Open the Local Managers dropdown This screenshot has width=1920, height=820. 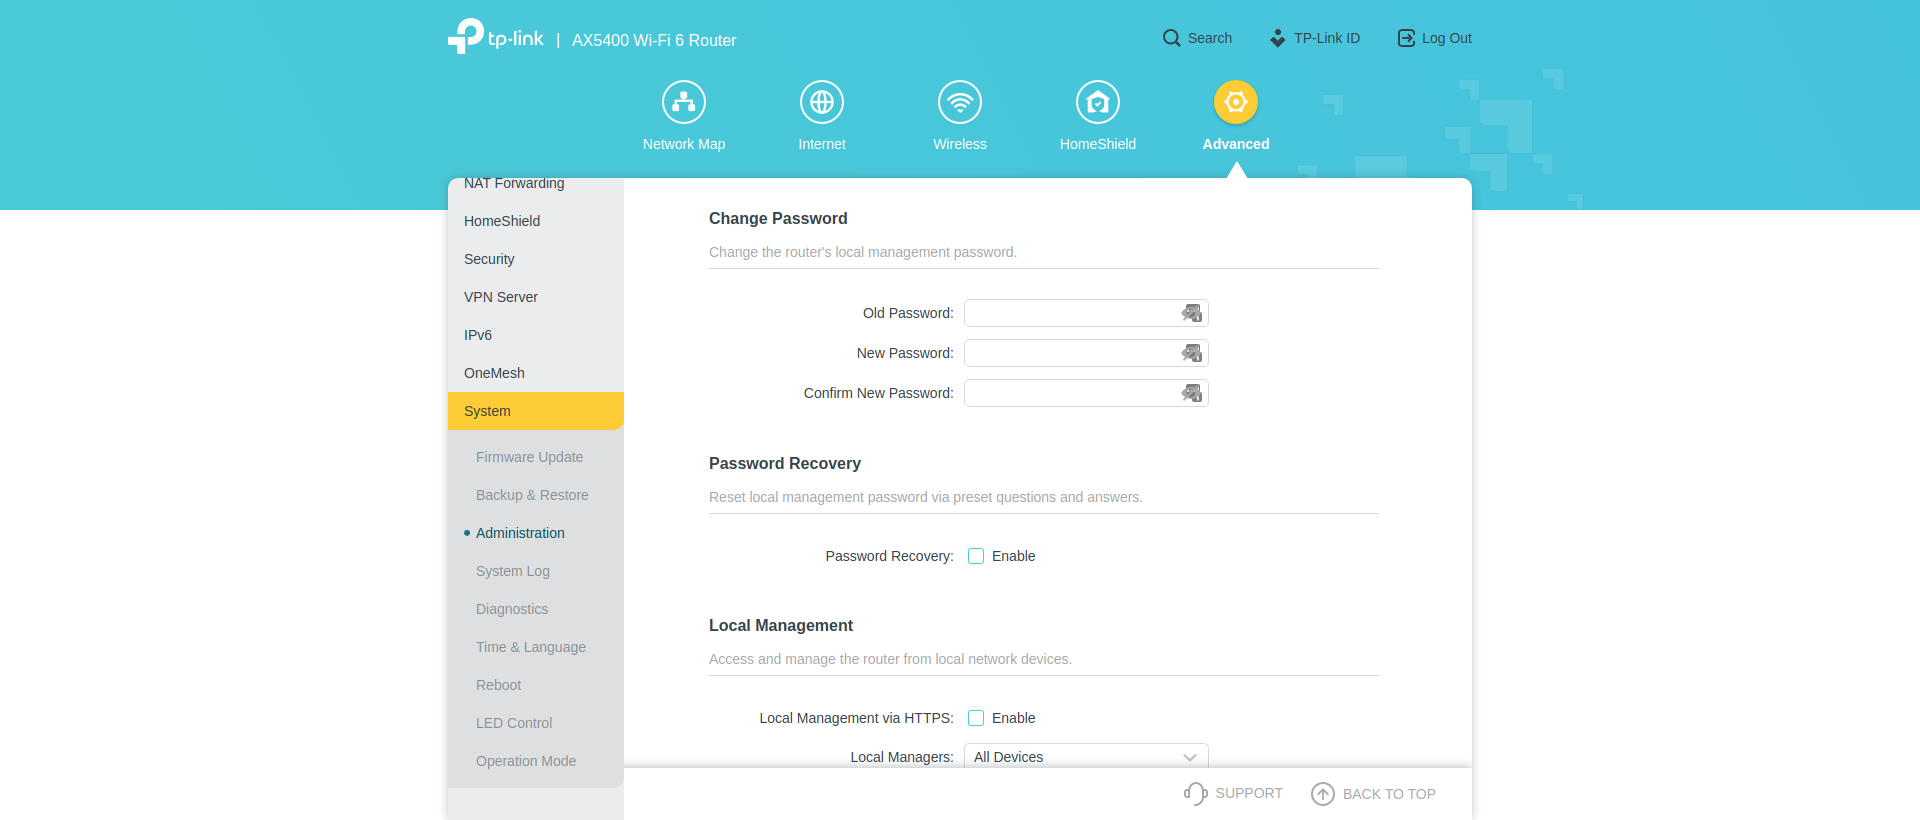coord(1086,756)
